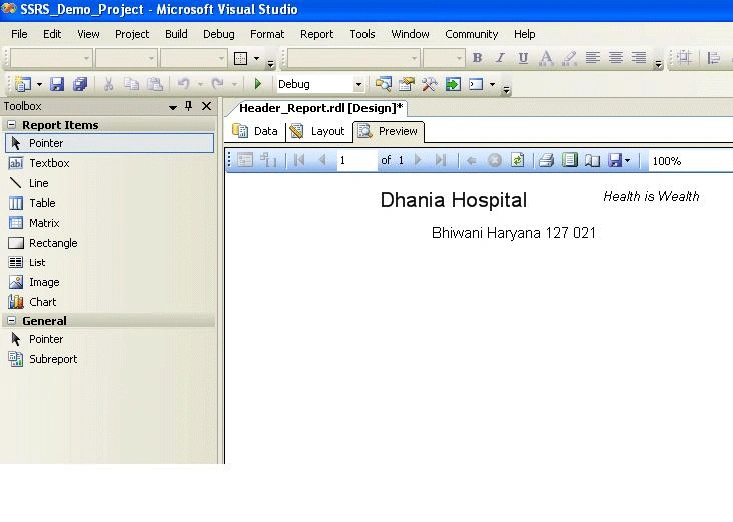
Task: Click the Foreground Color icon
Action: coord(546,58)
